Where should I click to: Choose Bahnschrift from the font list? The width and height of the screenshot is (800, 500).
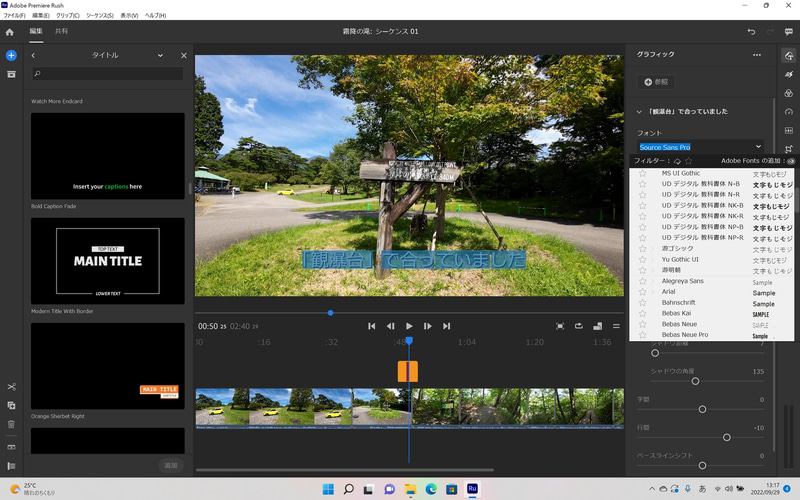[x=678, y=303]
